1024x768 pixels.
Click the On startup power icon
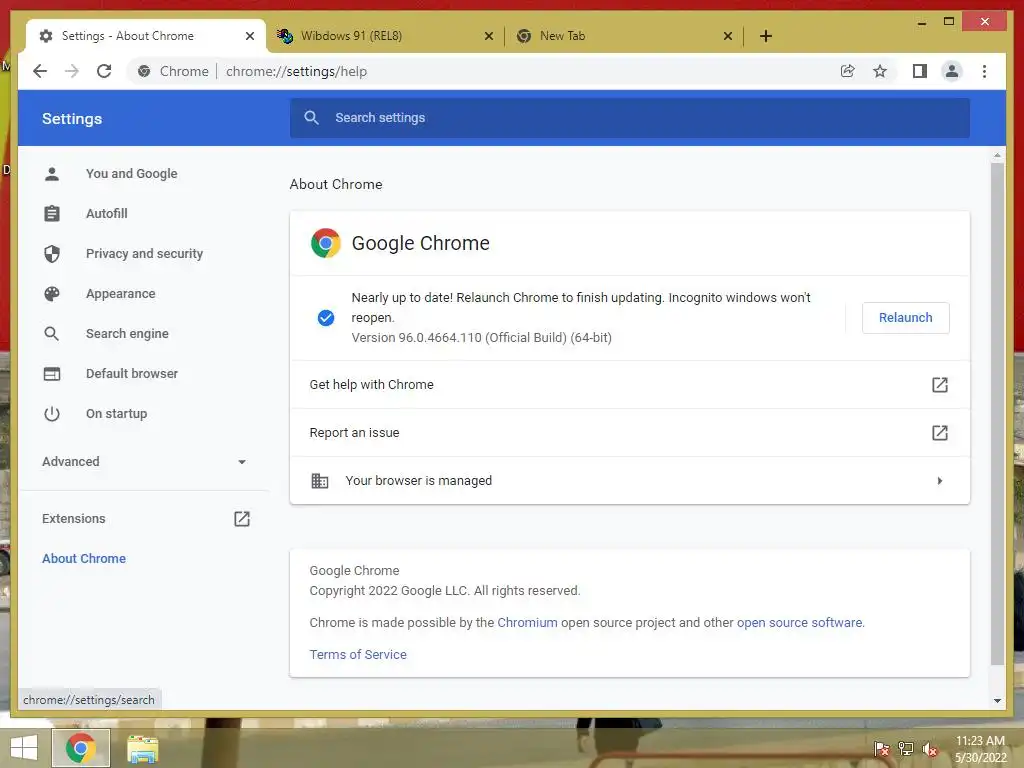52,413
